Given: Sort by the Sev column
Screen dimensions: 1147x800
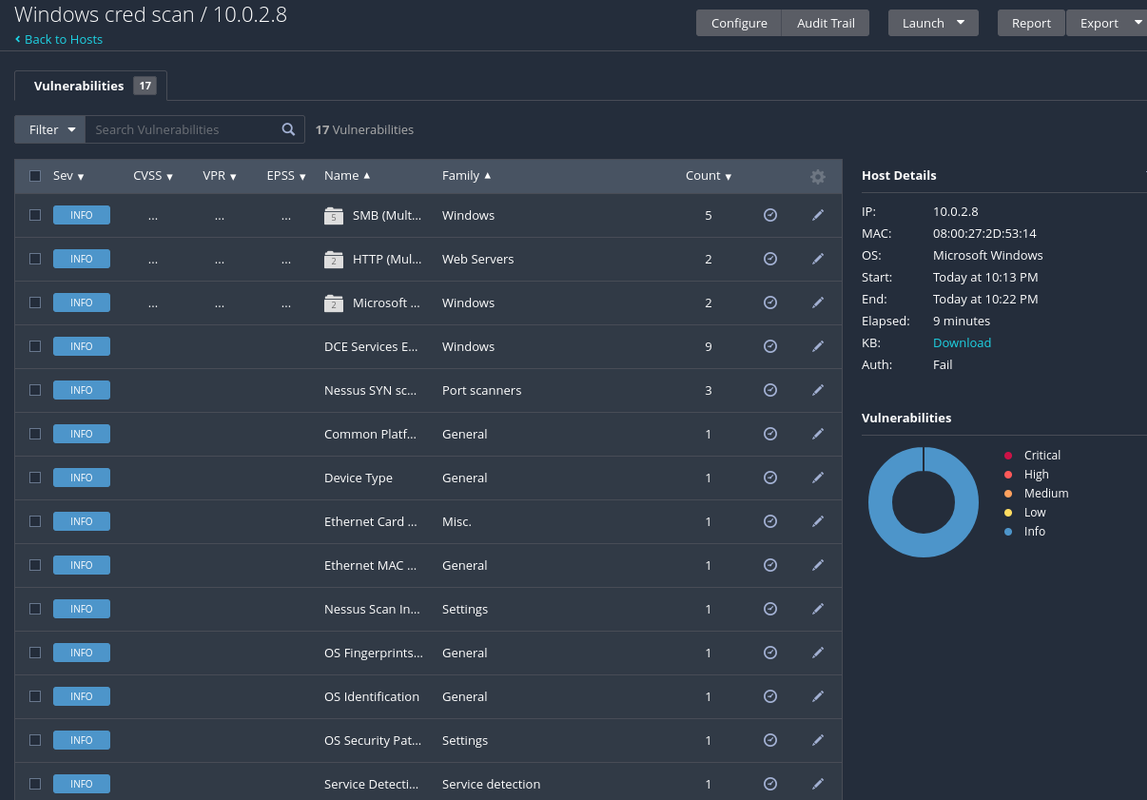Looking at the screenshot, I should (x=68, y=176).
